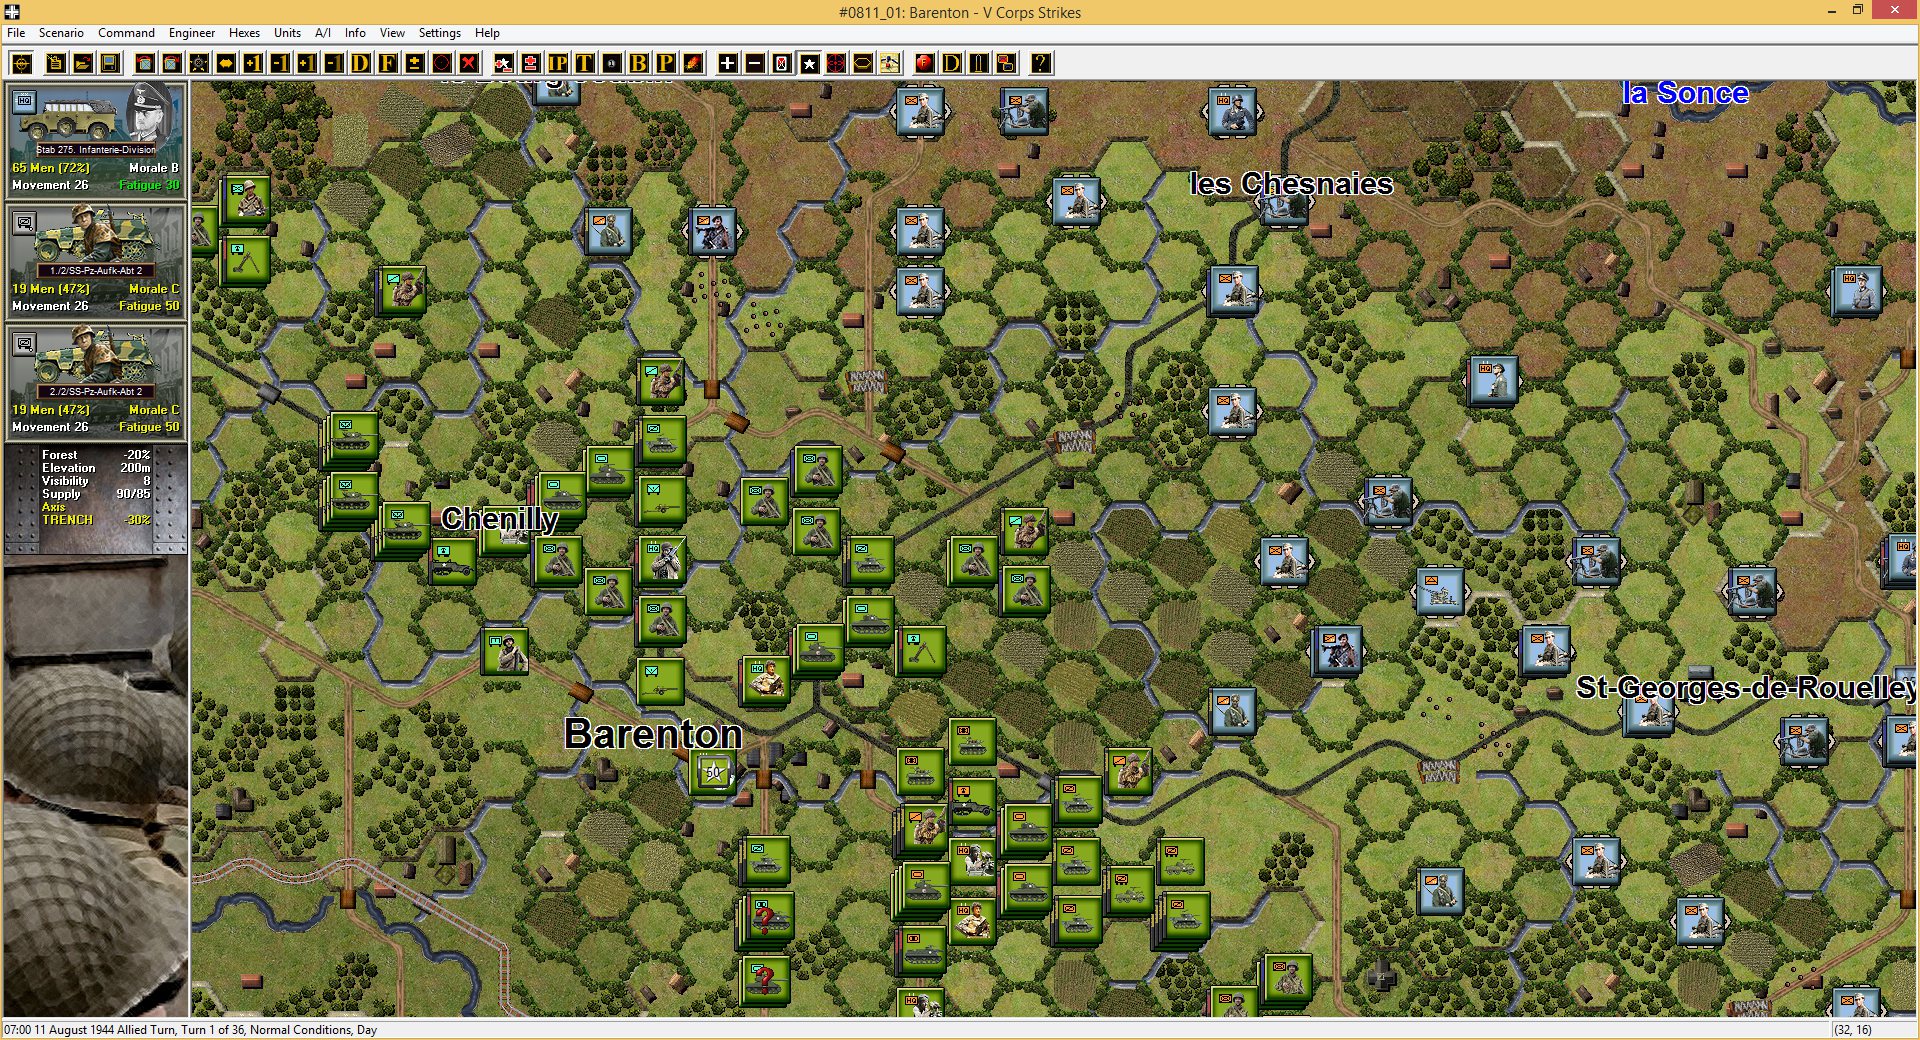Image resolution: width=1920 pixels, height=1040 pixels.
Task: Click the yellow F toolbar icon
Action: pos(388,63)
